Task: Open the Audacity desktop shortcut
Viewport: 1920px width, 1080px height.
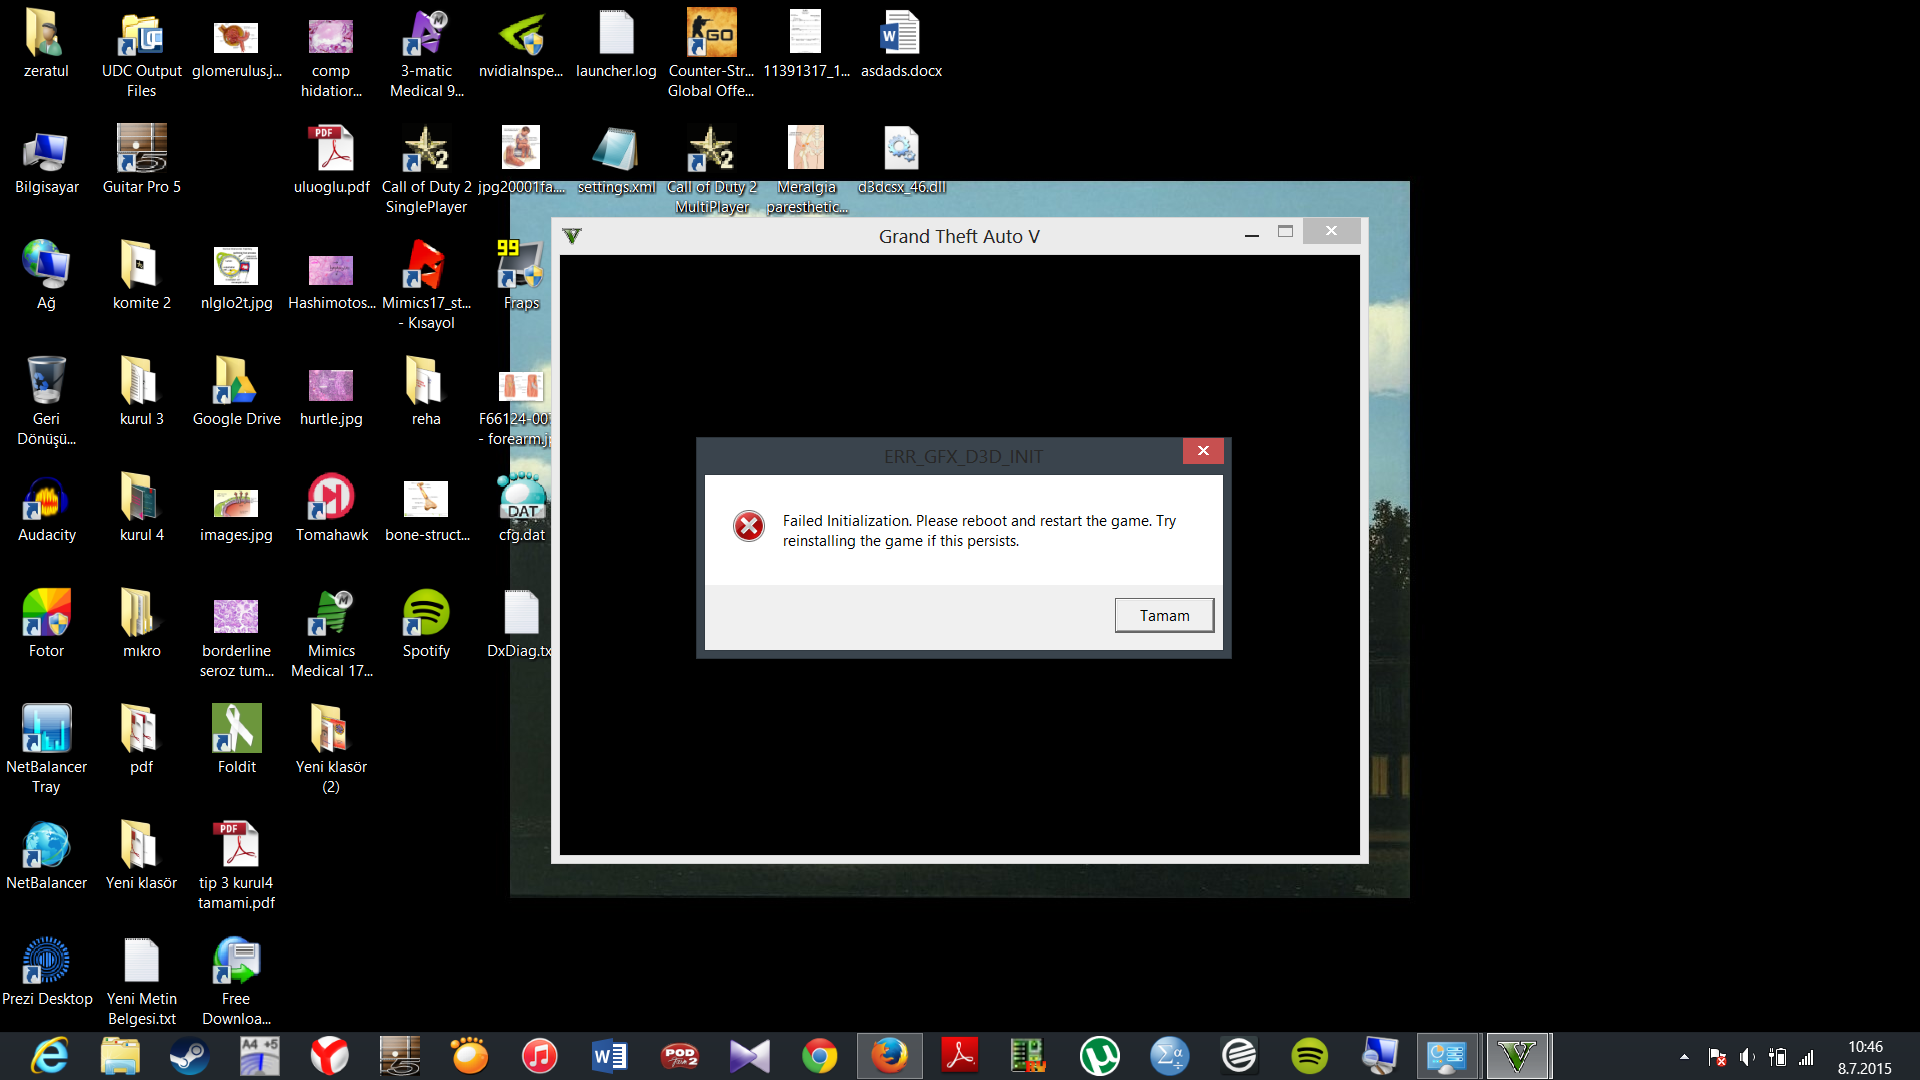Action: point(46,508)
